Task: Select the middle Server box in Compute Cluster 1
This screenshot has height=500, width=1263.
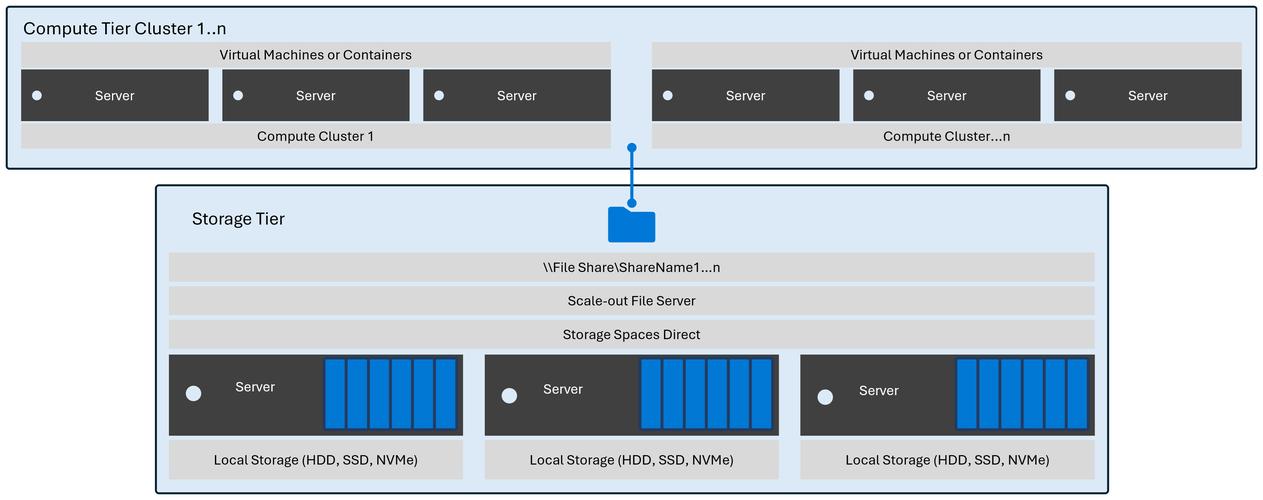Action: point(315,96)
